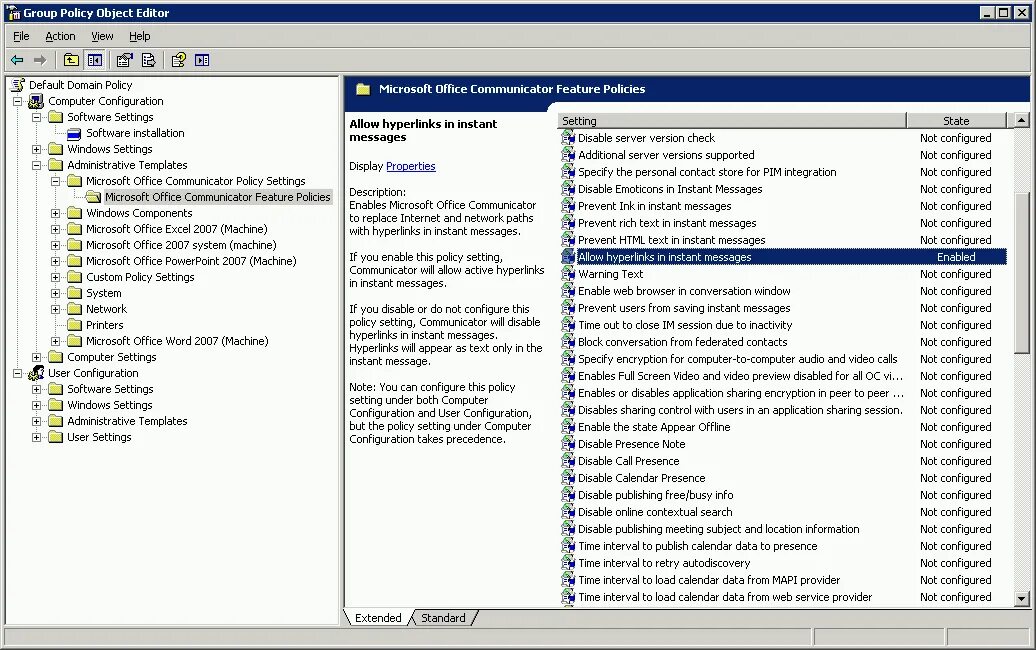Click the Export List toolbar icon
Screen dimensions: 1036x650
[x=148, y=60]
